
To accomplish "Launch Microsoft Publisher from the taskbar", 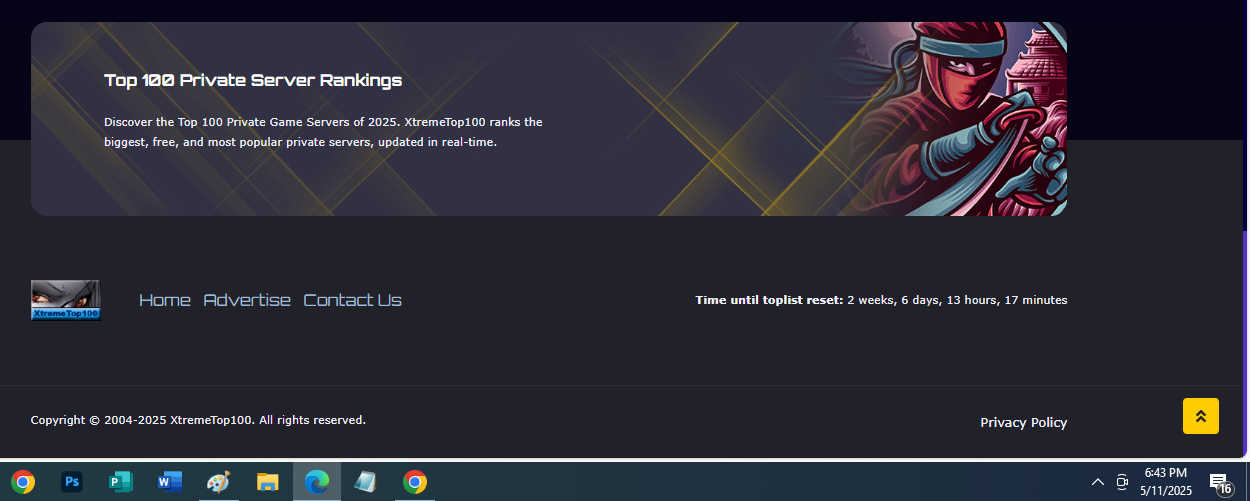I will pyautogui.click(x=120, y=482).
